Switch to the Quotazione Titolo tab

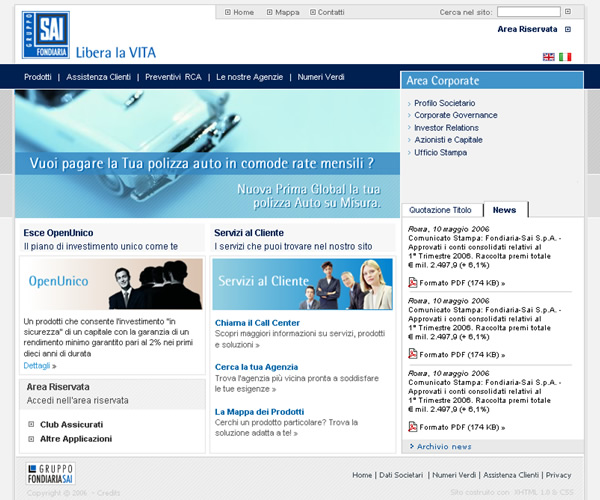442,210
